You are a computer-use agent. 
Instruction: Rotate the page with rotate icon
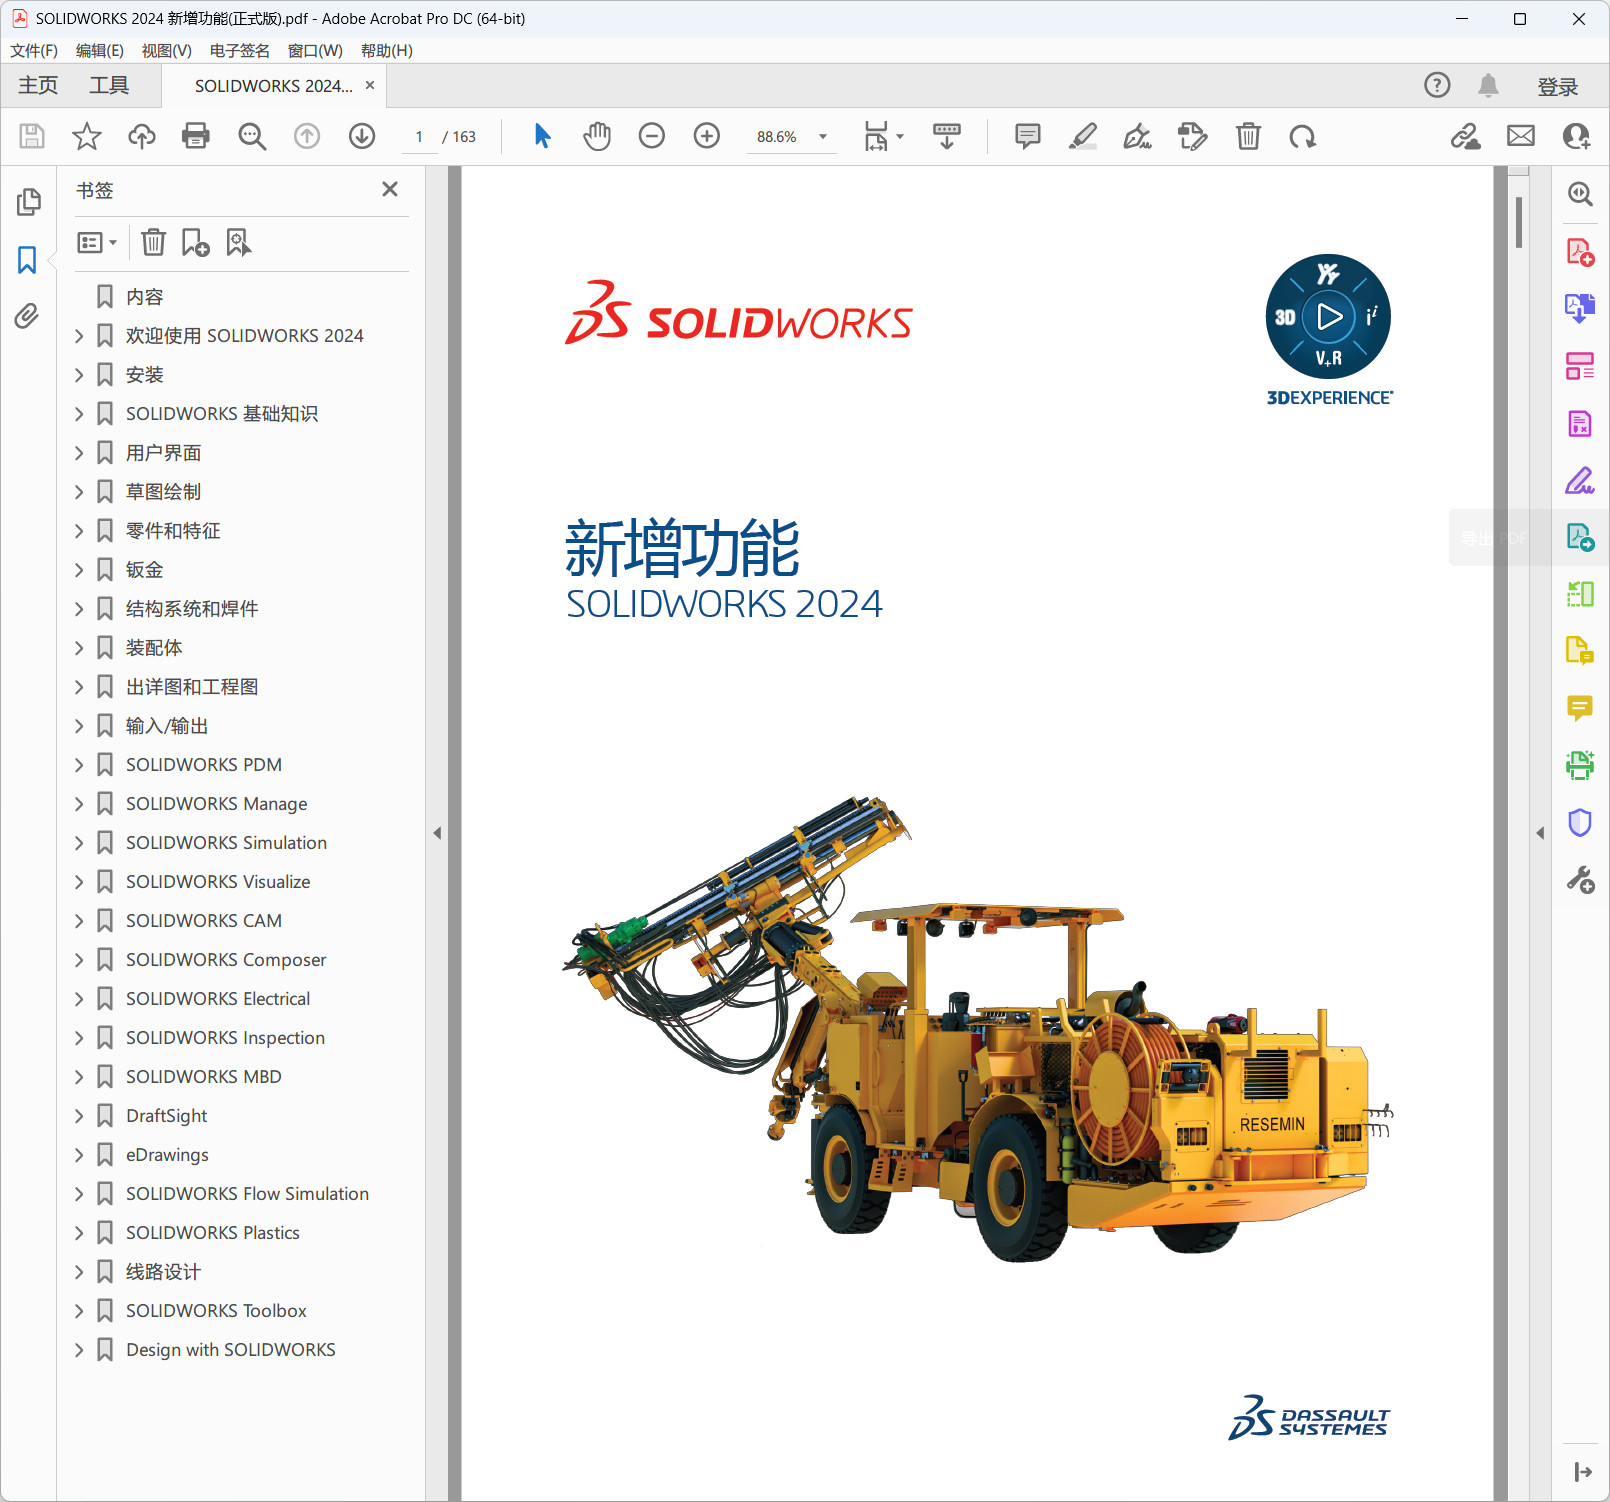click(x=1303, y=136)
